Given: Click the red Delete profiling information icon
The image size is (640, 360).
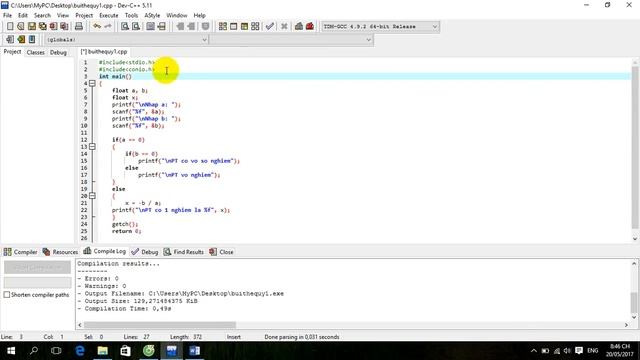Looking at the screenshot, I should pos(310,27).
